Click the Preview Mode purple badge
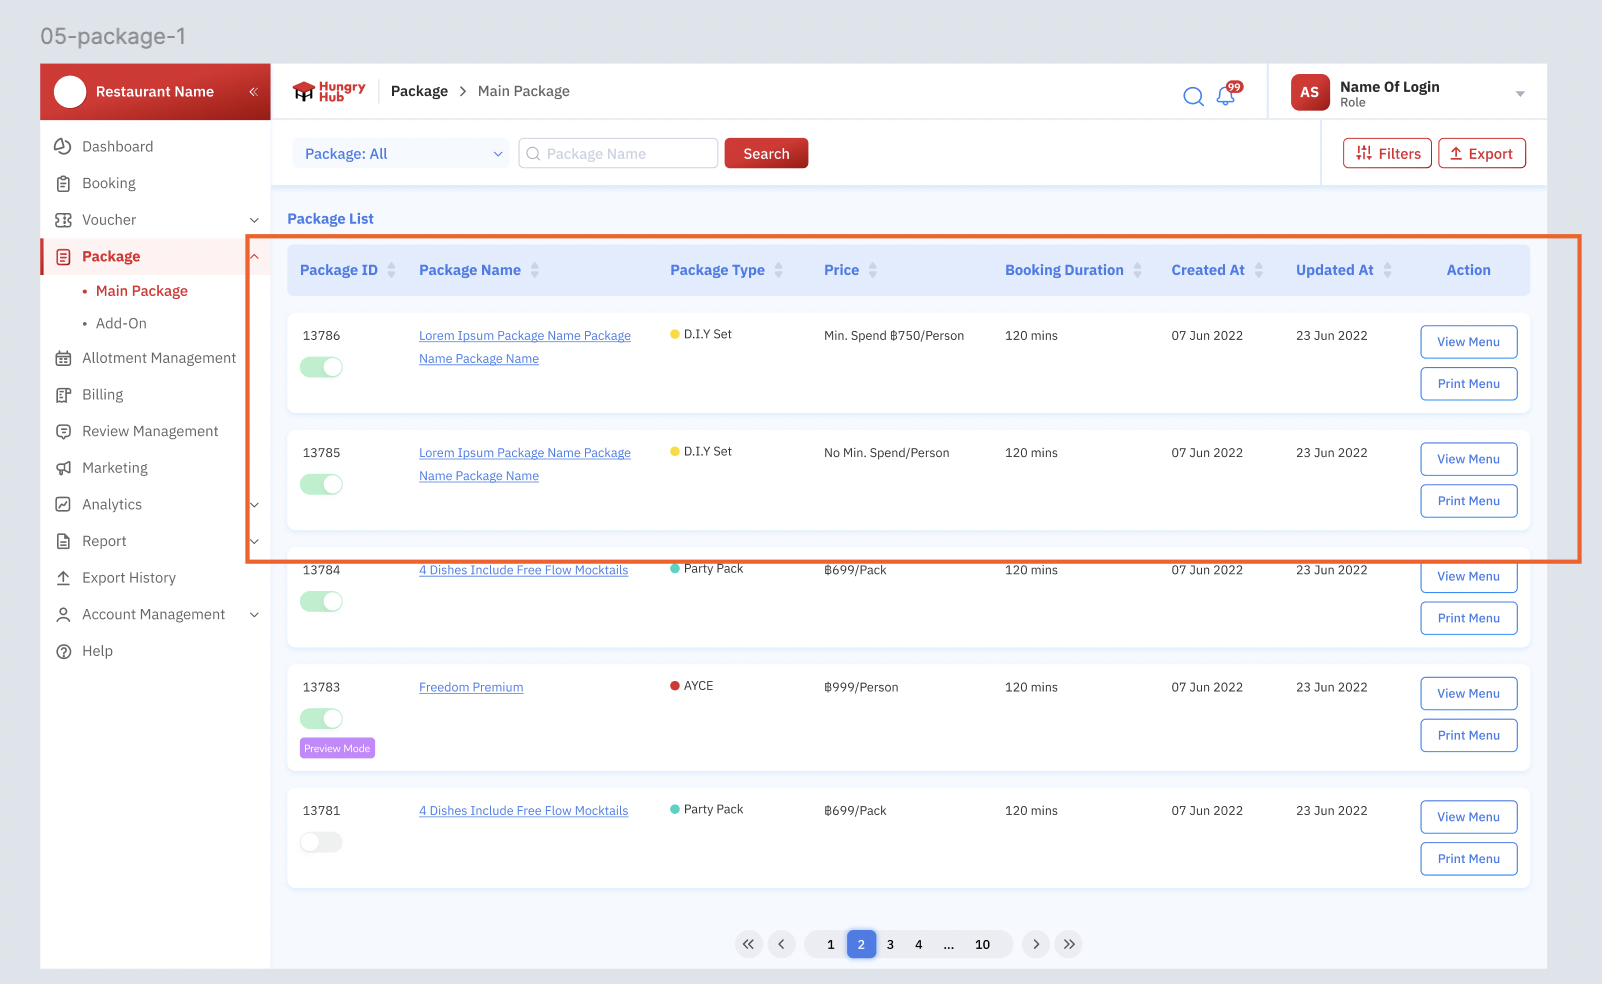This screenshot has width=1602, height=984. tap(337, 748)
